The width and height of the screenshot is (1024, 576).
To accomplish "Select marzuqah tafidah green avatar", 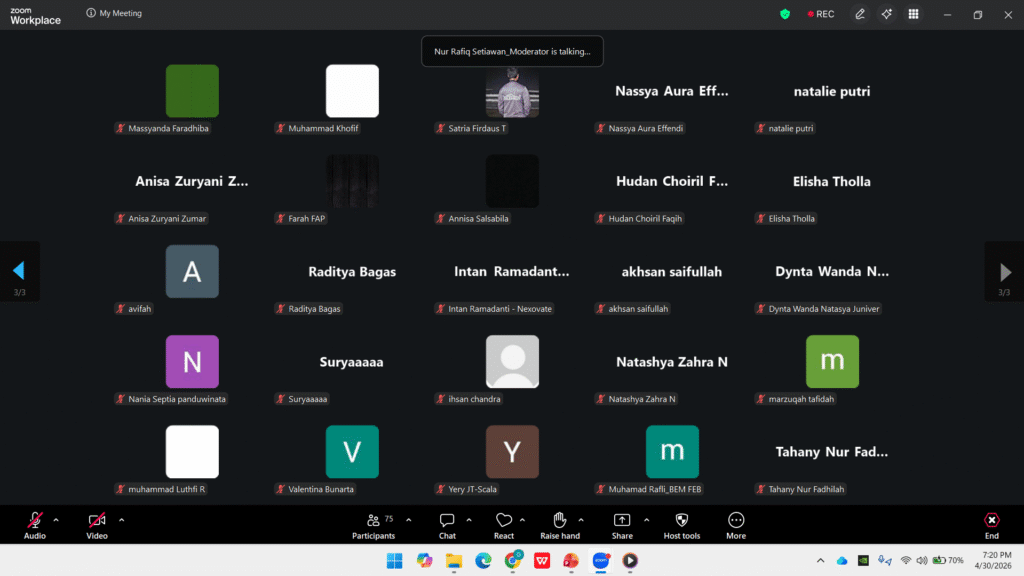I will coord(832,361).
